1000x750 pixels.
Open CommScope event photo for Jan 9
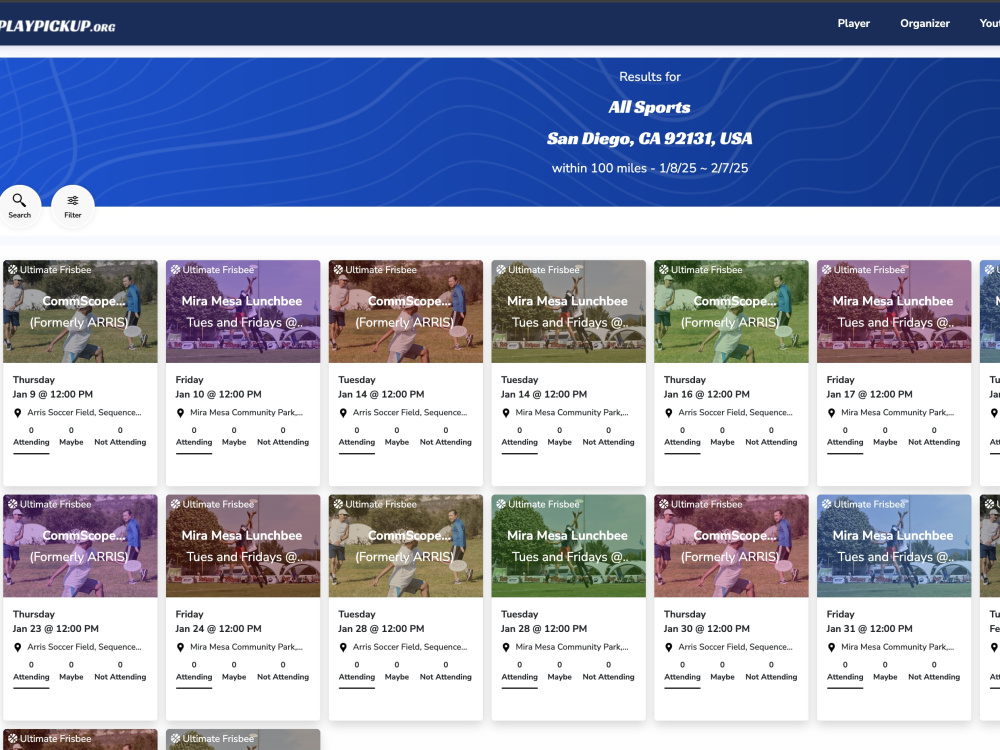coord(80,311)
